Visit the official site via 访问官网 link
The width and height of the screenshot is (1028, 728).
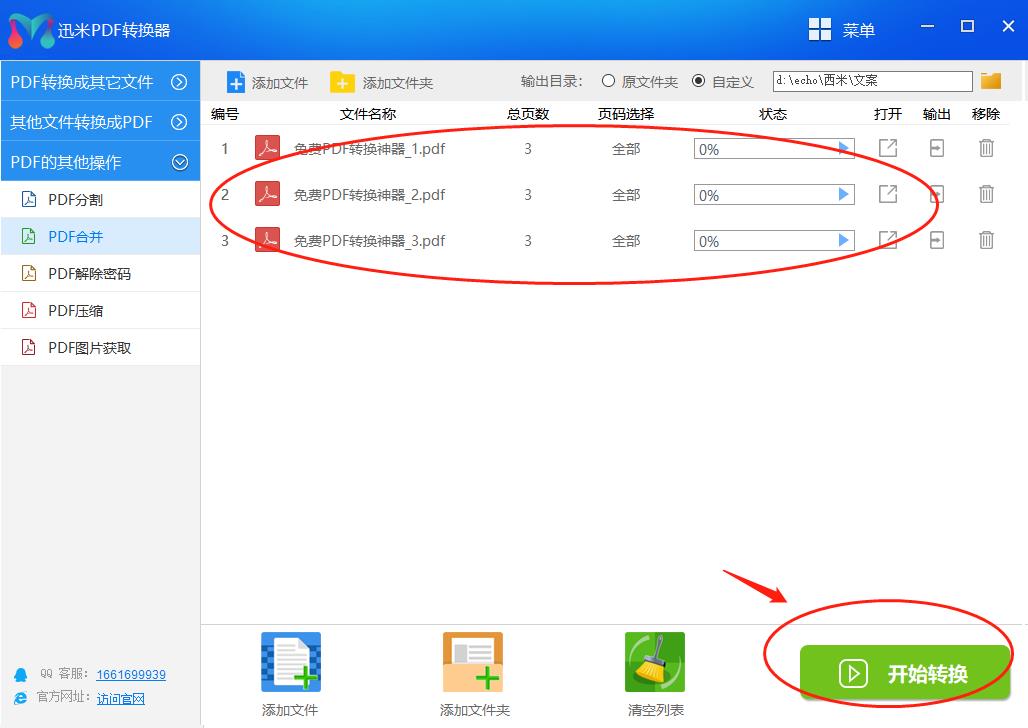click(x=120, y=698)
